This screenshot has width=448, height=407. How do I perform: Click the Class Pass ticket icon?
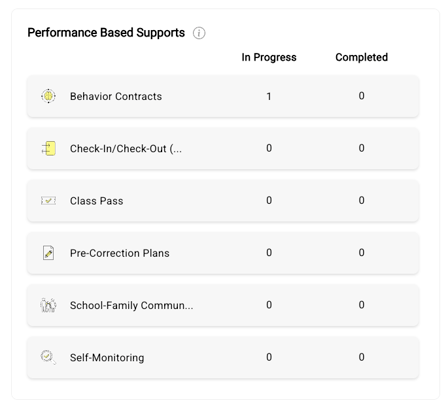tap(48, 200)
